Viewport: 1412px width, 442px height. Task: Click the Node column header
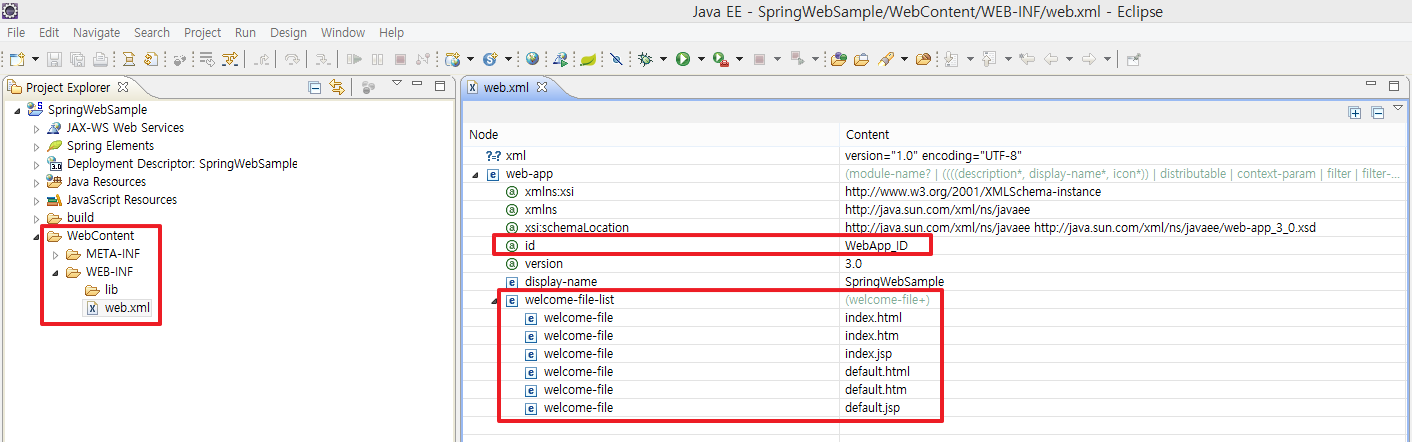[484, 134]
